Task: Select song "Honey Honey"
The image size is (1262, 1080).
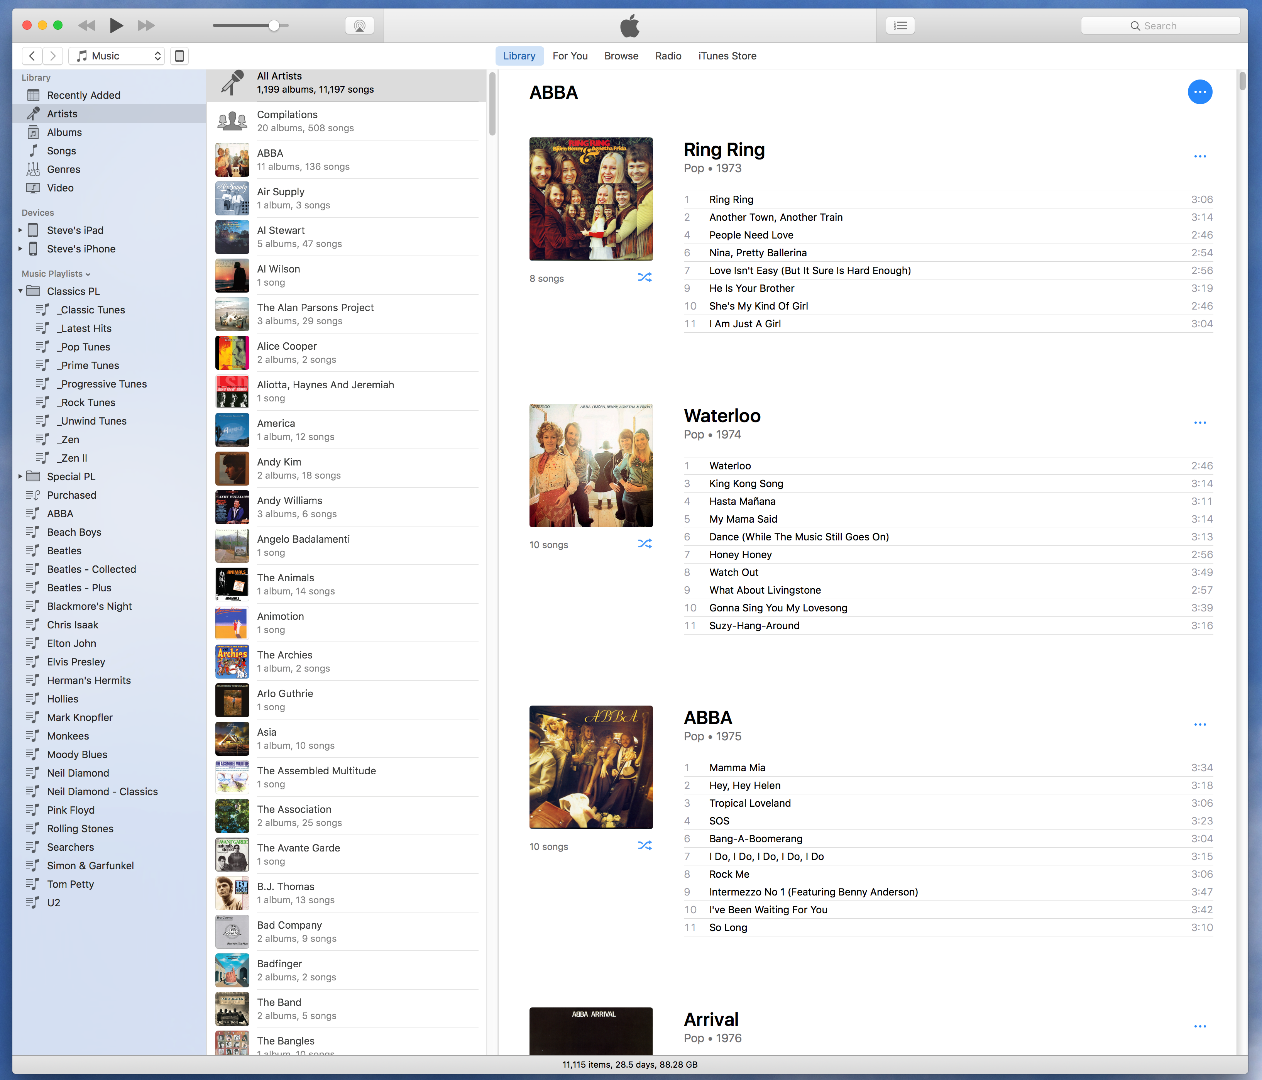Action: pos(948,555)
